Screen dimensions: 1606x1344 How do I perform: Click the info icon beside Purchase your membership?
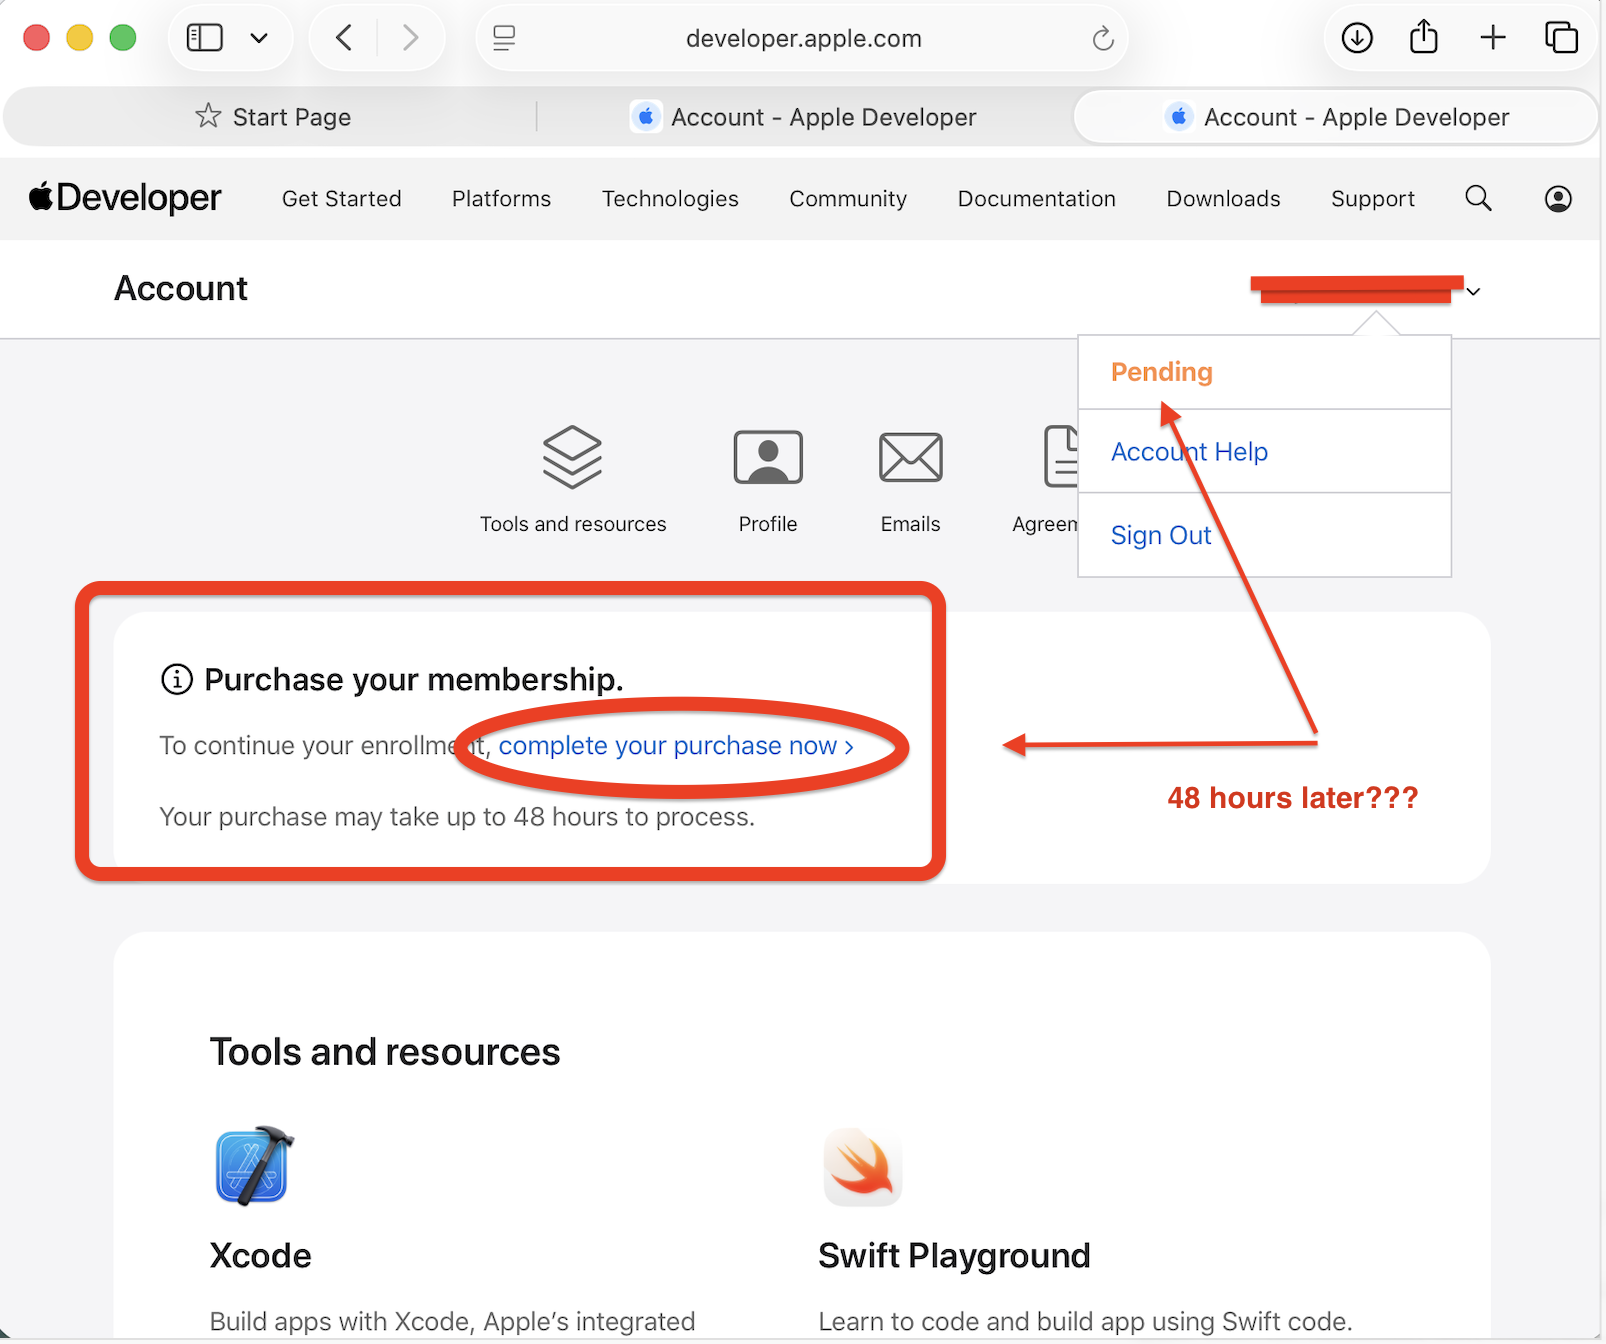[177, 680]
